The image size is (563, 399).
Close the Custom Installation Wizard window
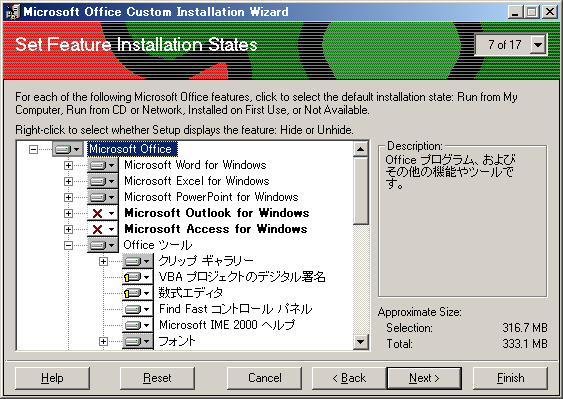click(550, 12)
